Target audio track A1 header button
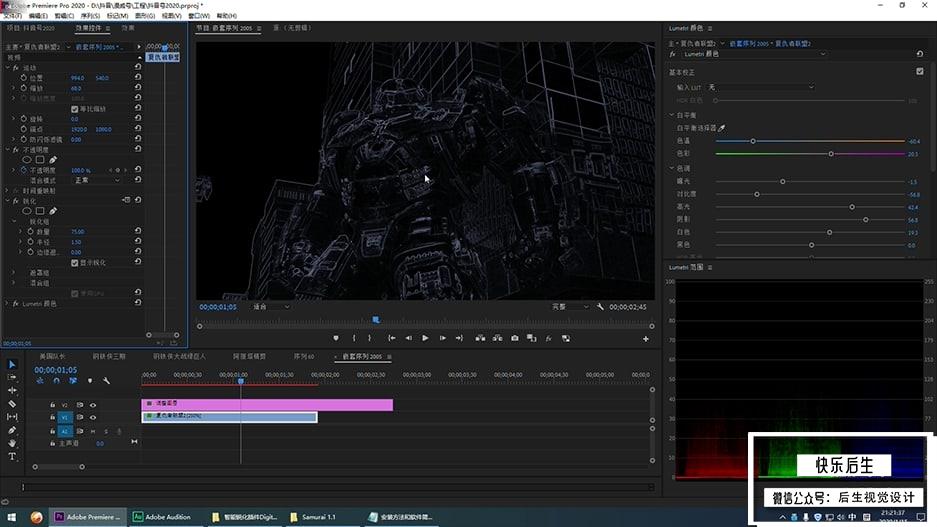Viewport: 937px width, 527px height. coord(65,431)
